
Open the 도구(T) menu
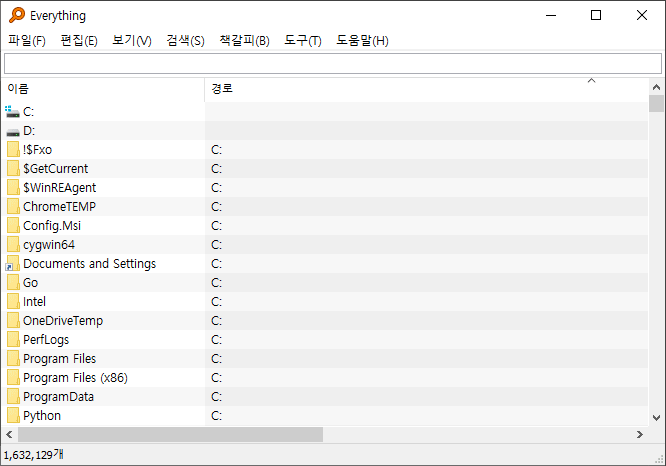click(x=302, y=41)
